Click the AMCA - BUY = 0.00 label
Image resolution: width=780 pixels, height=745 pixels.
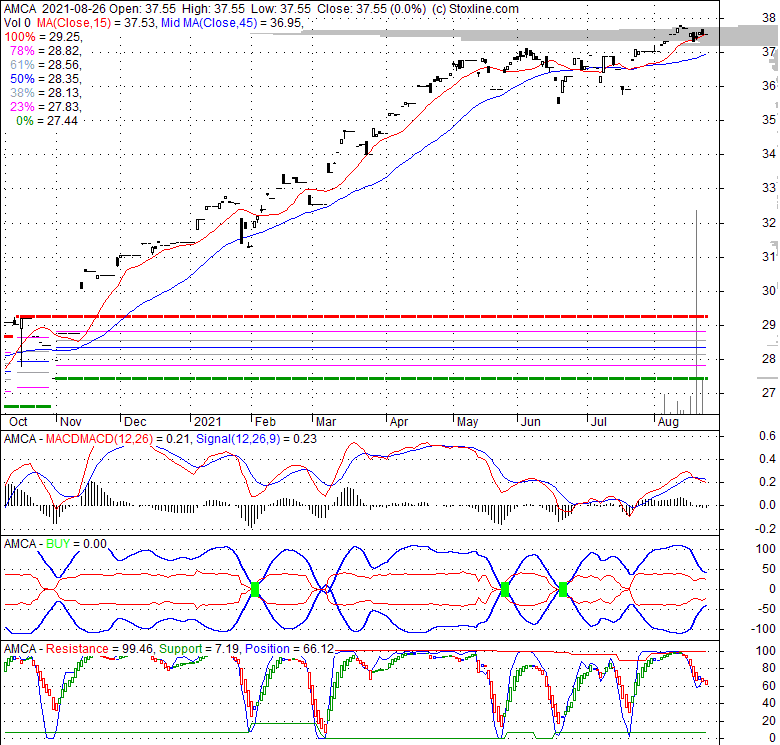pyautogui.click(x=55, y=544)
